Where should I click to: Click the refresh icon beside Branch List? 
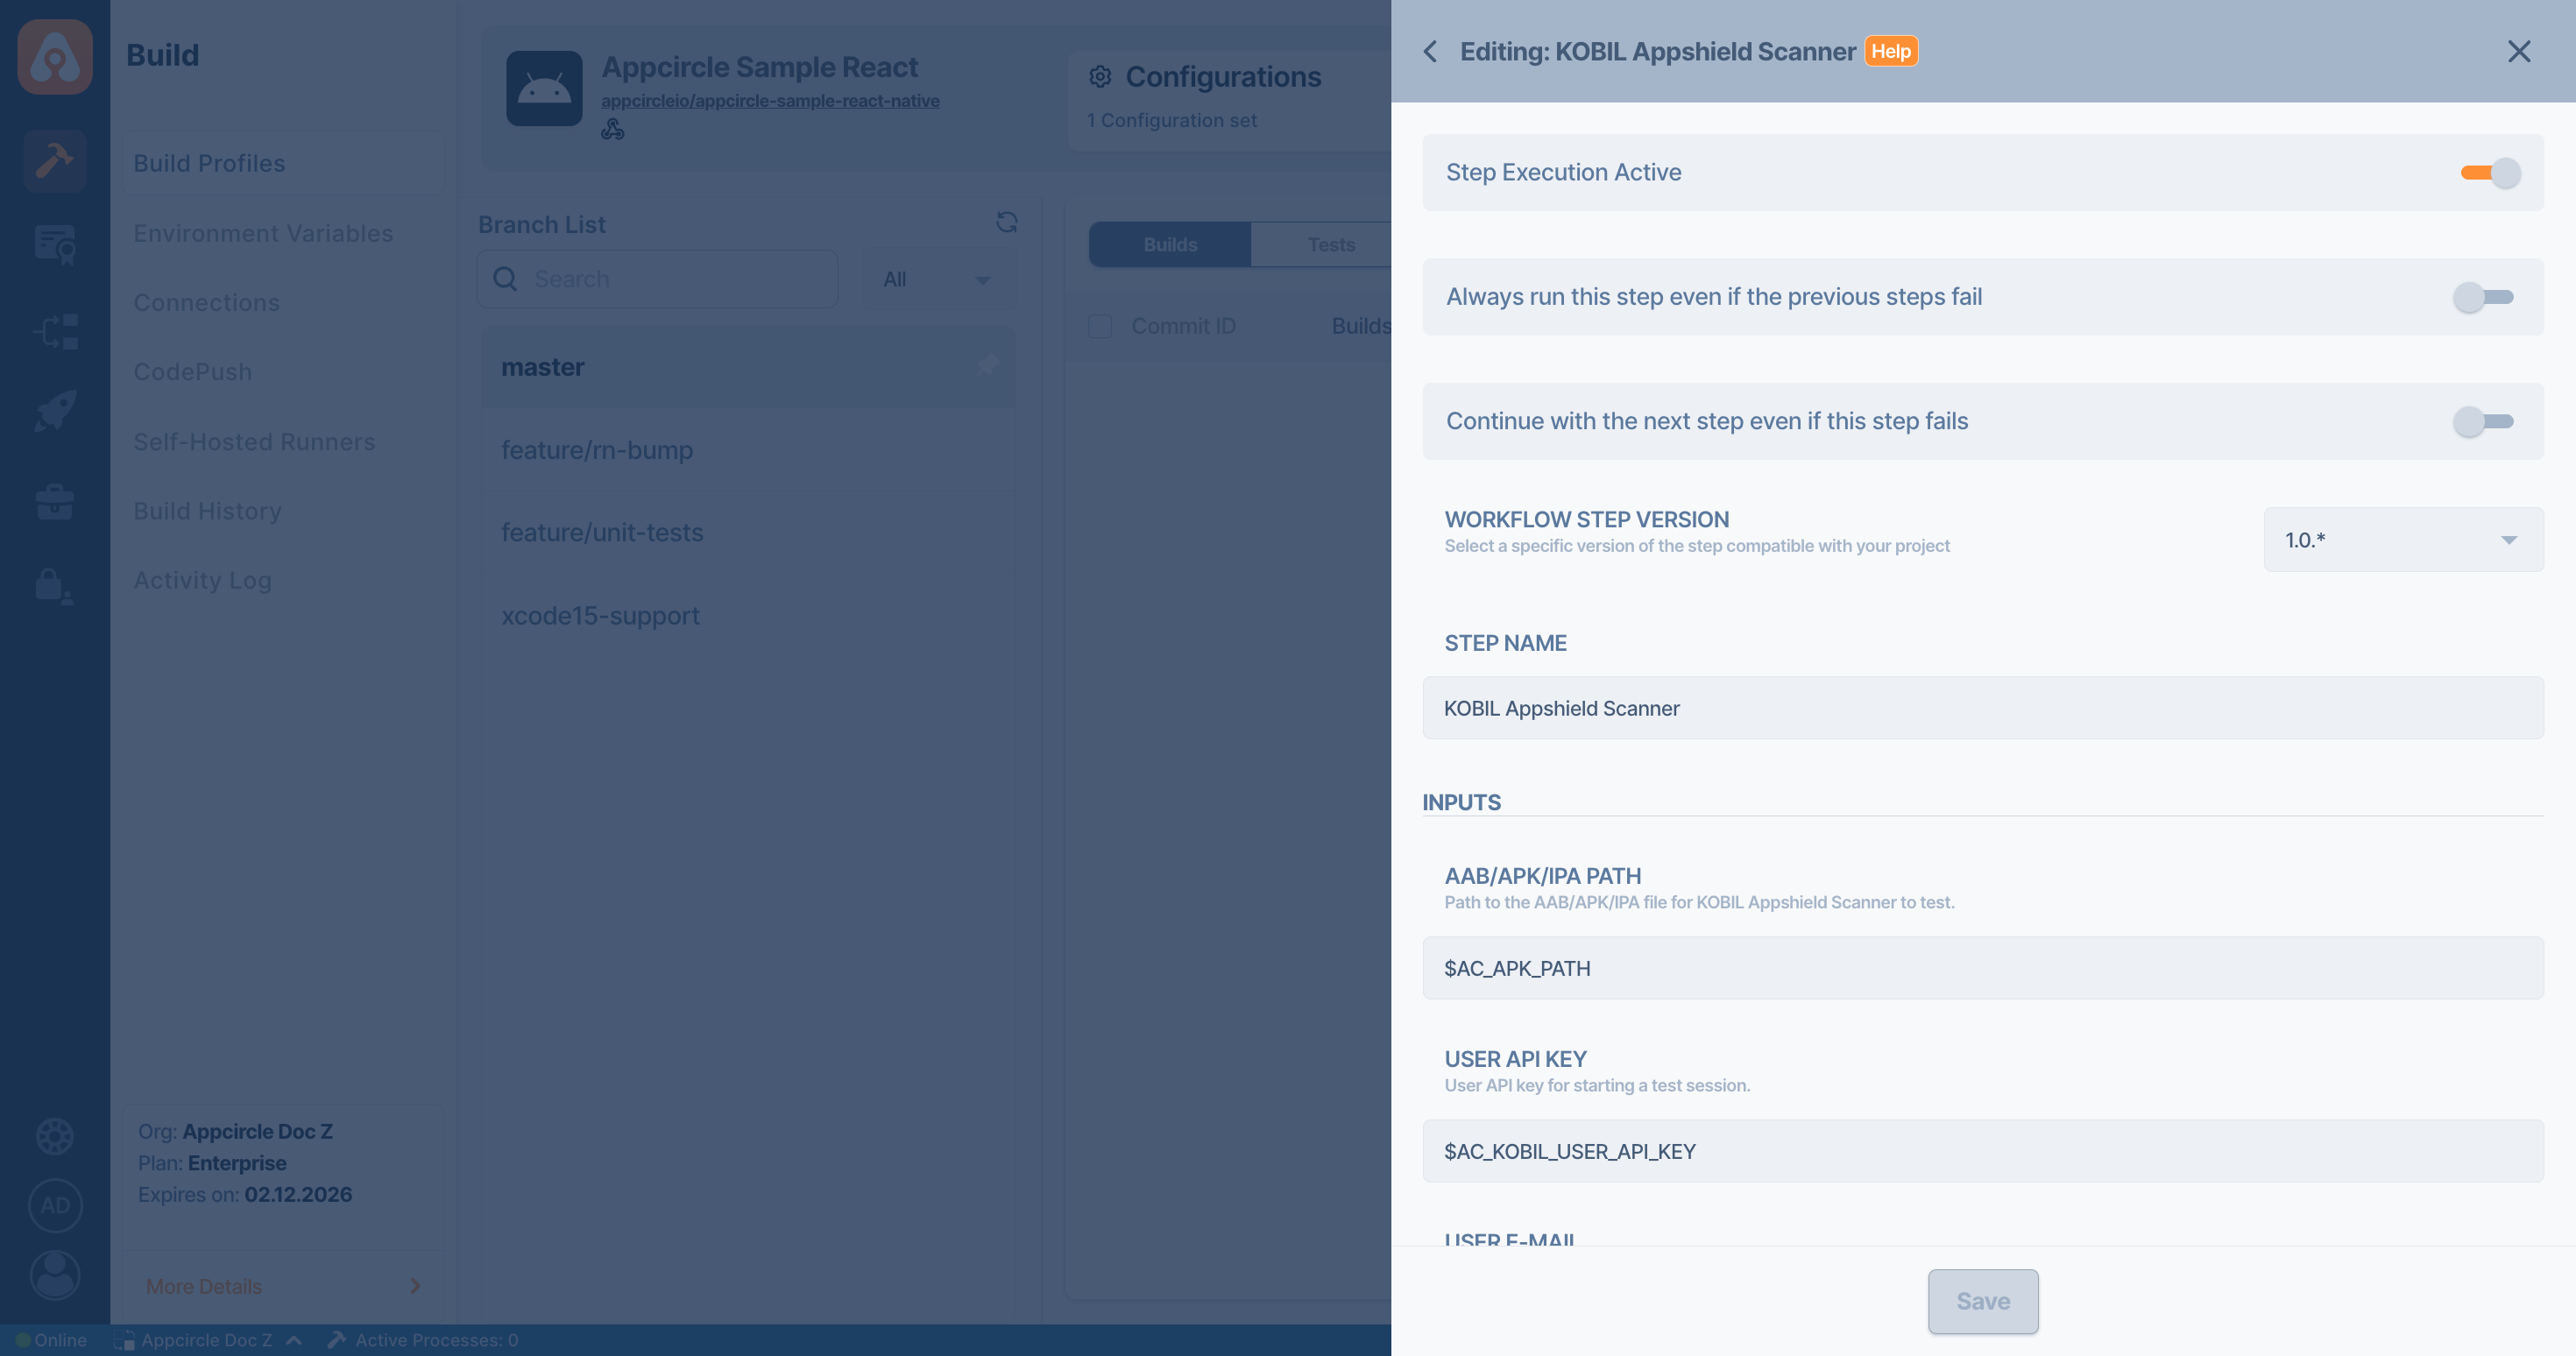(x=1008, y=222)
